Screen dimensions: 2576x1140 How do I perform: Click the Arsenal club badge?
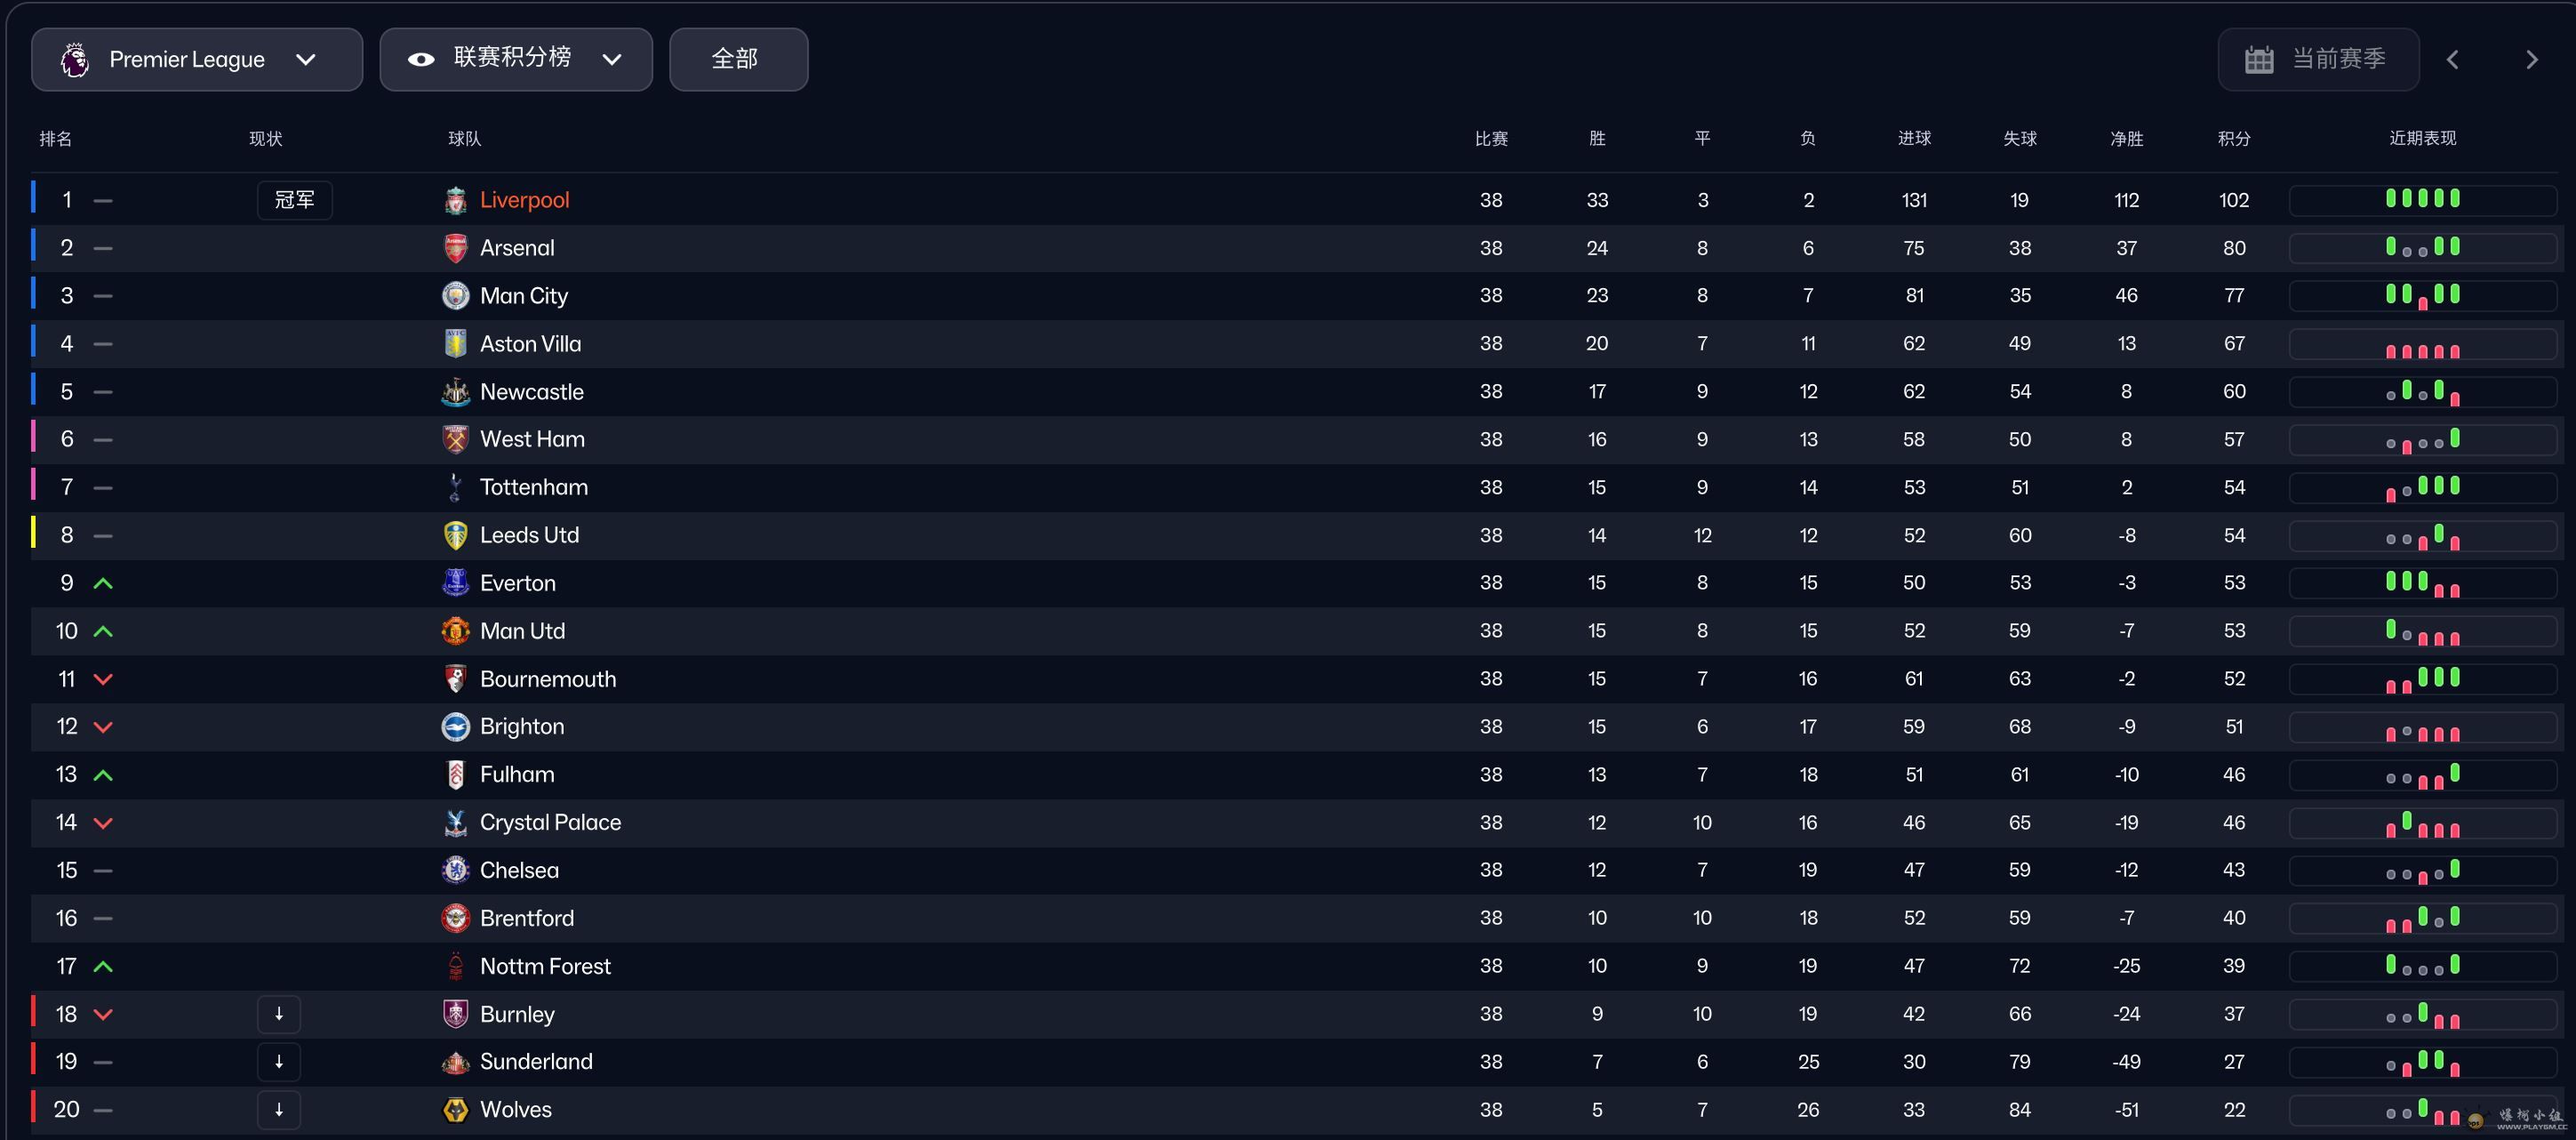[455, 248]
